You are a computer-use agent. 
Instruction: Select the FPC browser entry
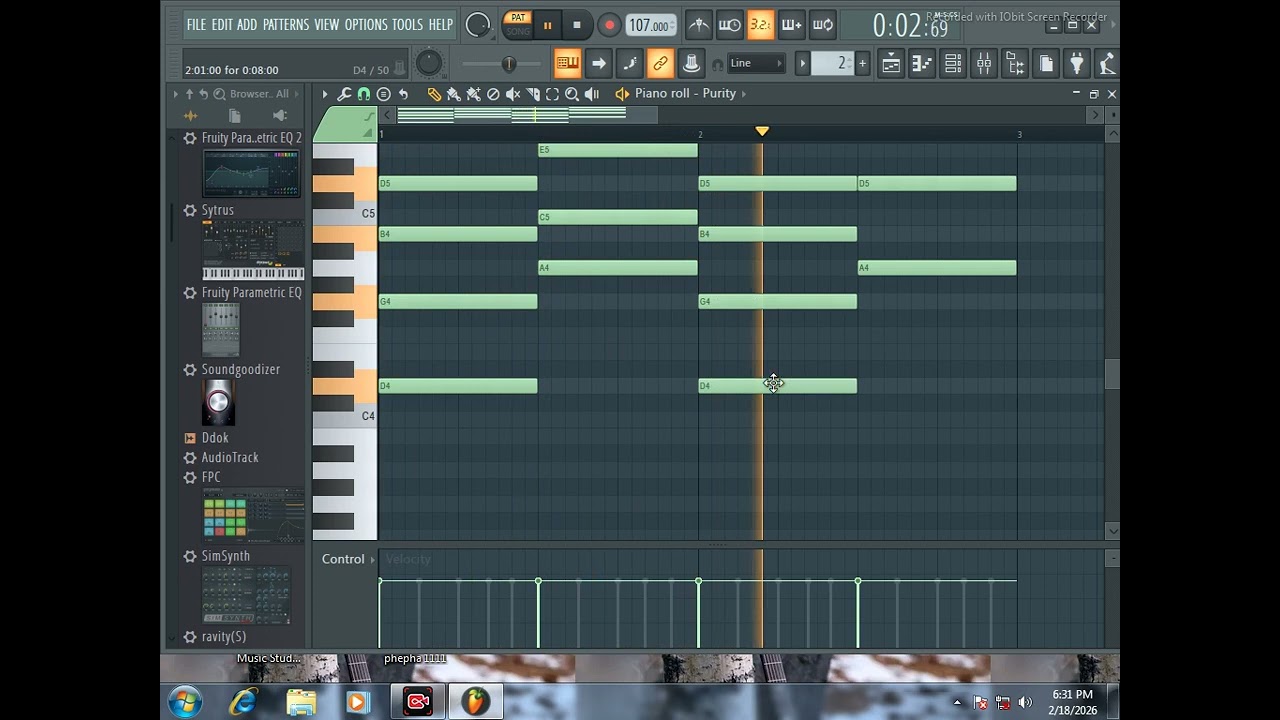211,477
